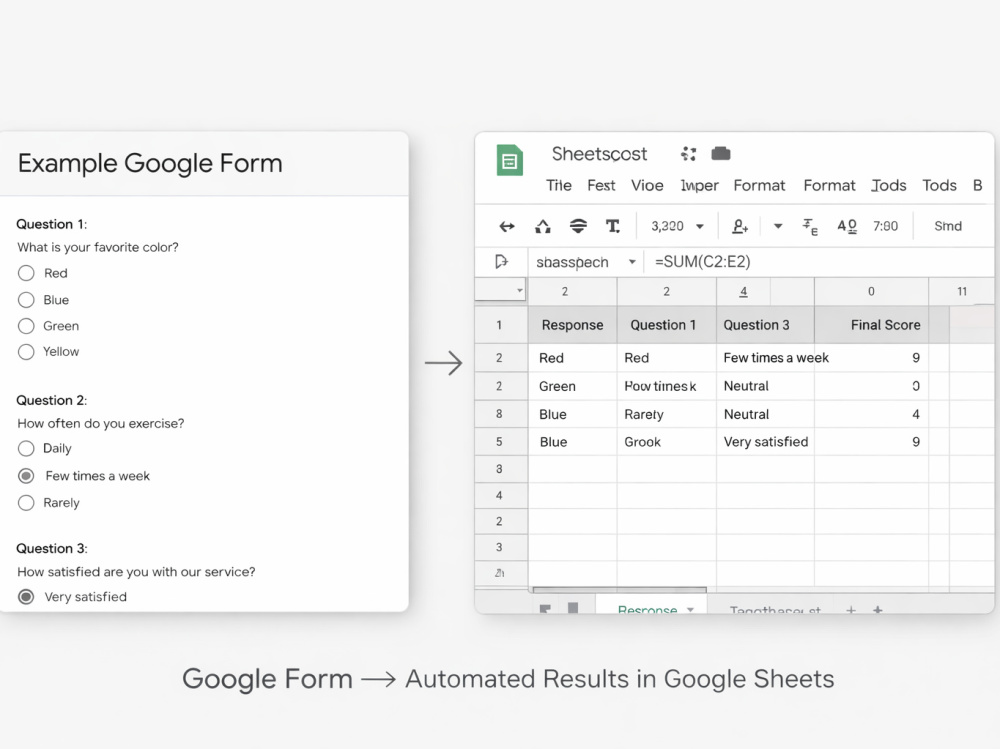Viewport: 1000px width, 749px height.
Task: Select row header number 1
Action: 501,325
